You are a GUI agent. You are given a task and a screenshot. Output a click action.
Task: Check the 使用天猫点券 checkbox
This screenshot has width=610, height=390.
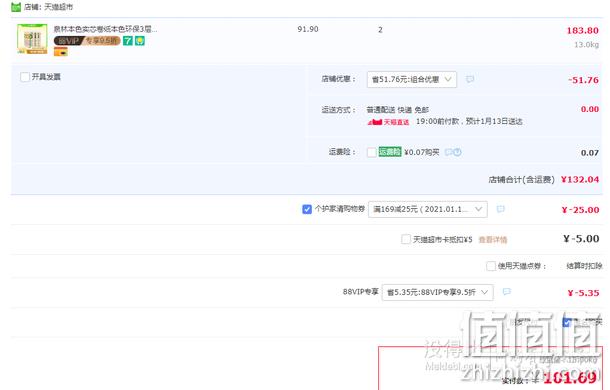491,266
